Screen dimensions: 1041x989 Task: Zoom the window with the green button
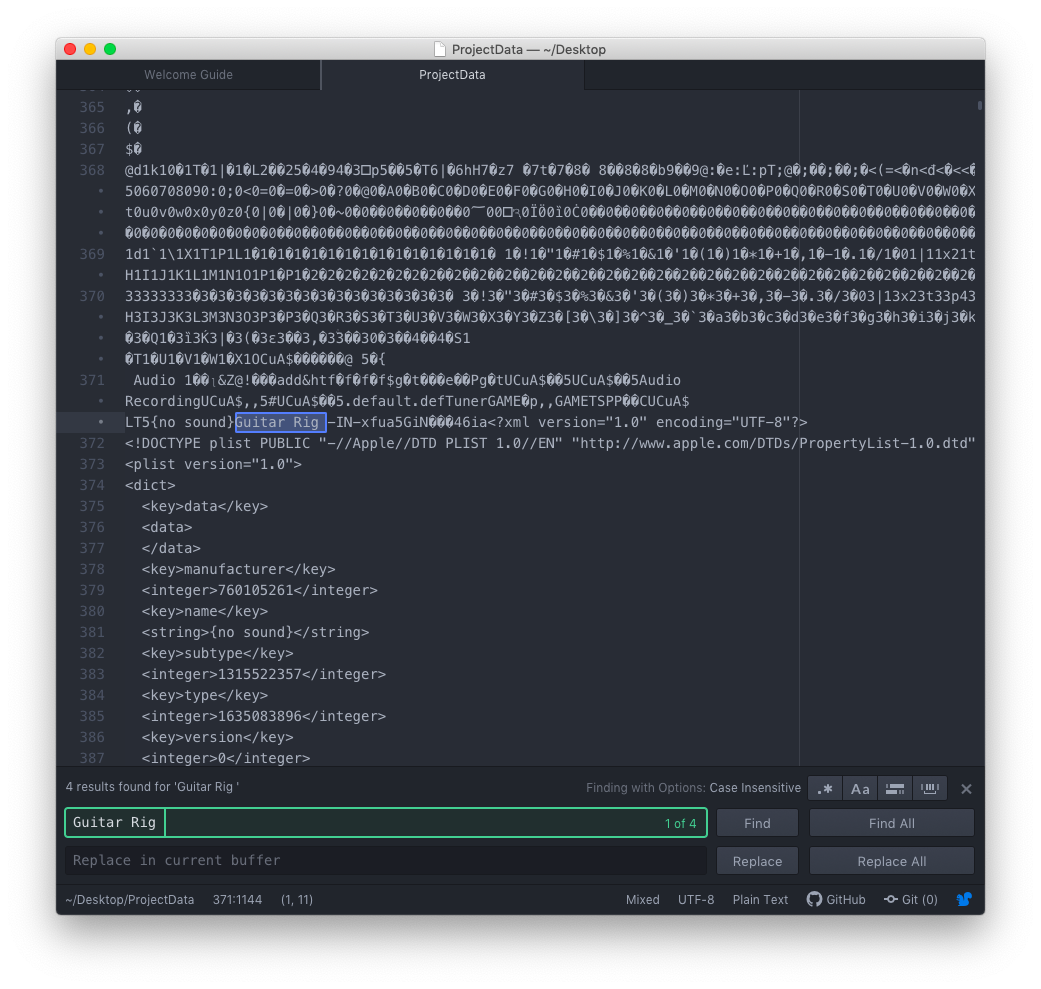[110, 49]
